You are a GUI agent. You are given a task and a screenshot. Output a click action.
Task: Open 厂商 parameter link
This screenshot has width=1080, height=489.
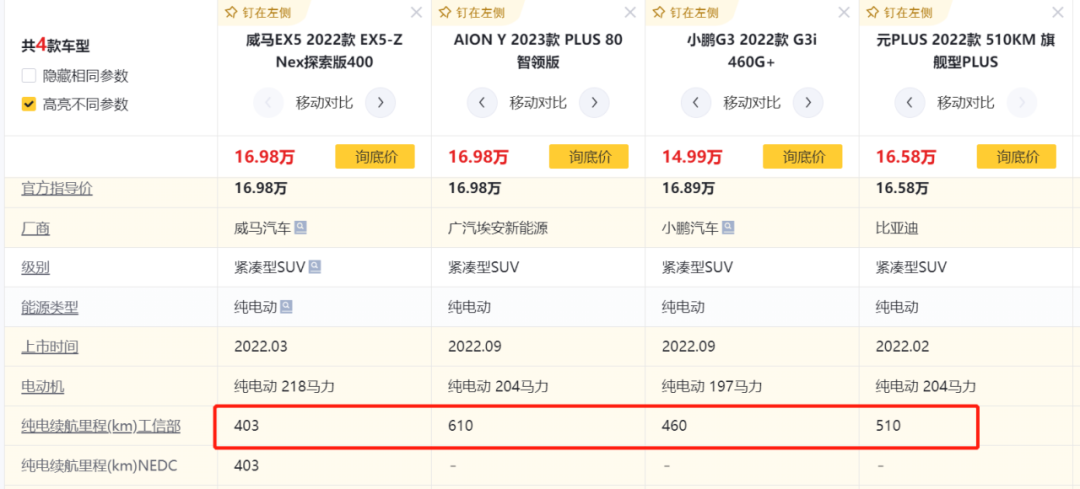[35, 228]
